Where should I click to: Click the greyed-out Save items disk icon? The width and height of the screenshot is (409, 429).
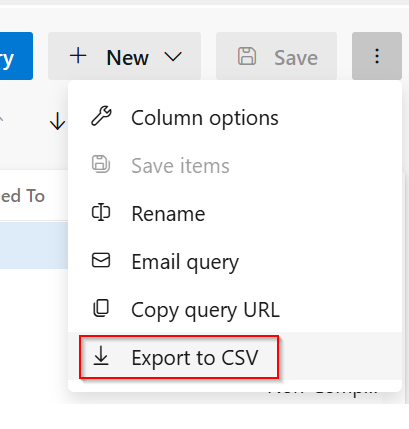[x=101, y=164]
